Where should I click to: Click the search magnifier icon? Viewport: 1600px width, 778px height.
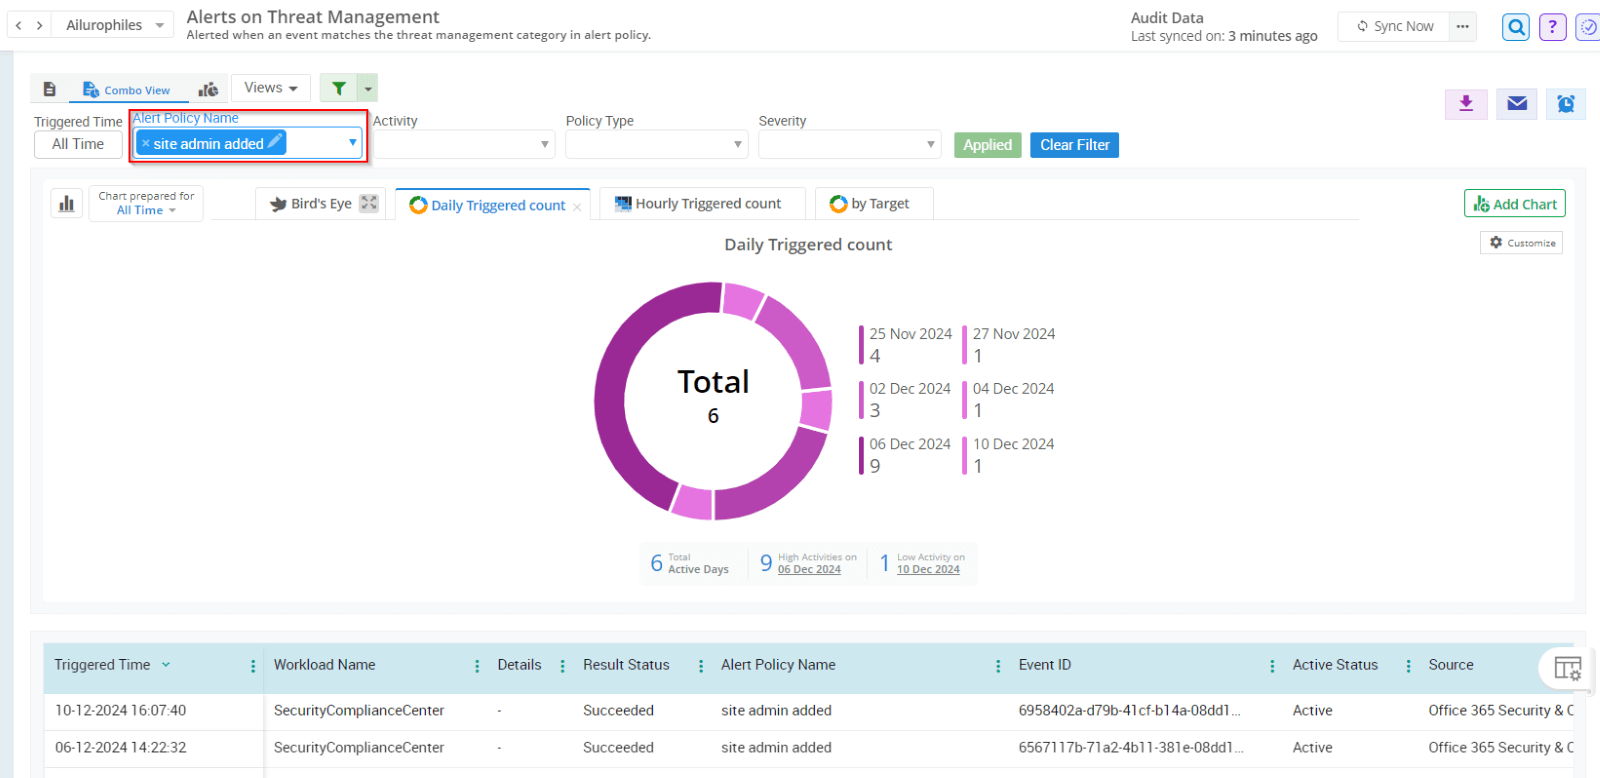[1516, 27]
